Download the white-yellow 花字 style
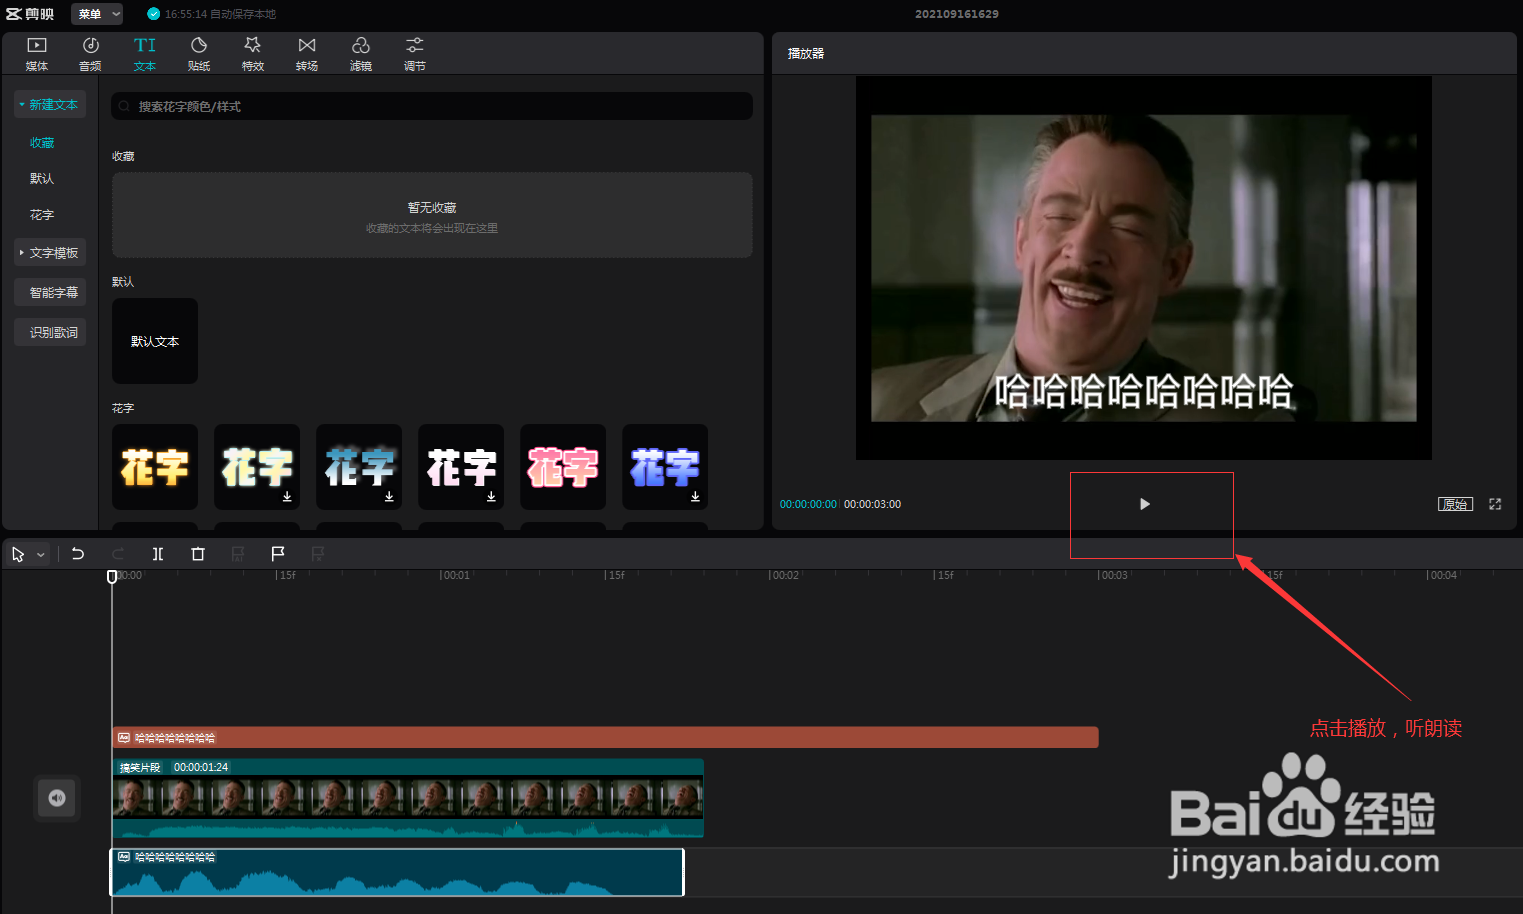 click(x=287, y=496)
